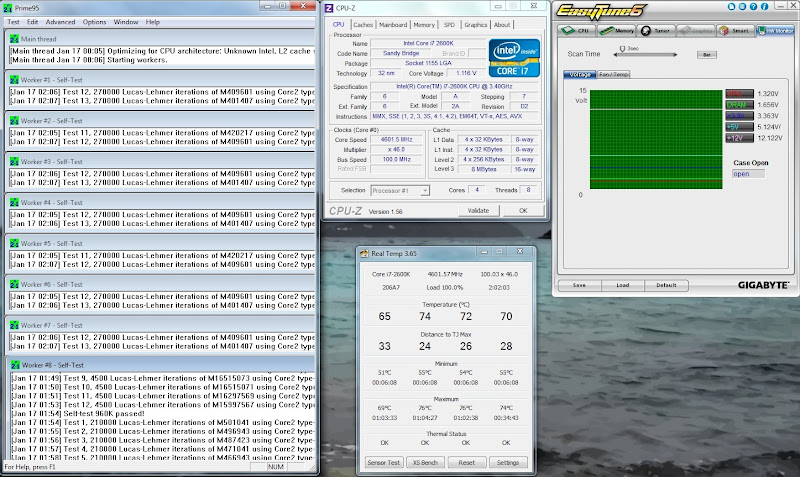Viewport: 800px width, 477px height.
Task: Click the Core Voltage 1.116 V value
Action: click(466, 73)
